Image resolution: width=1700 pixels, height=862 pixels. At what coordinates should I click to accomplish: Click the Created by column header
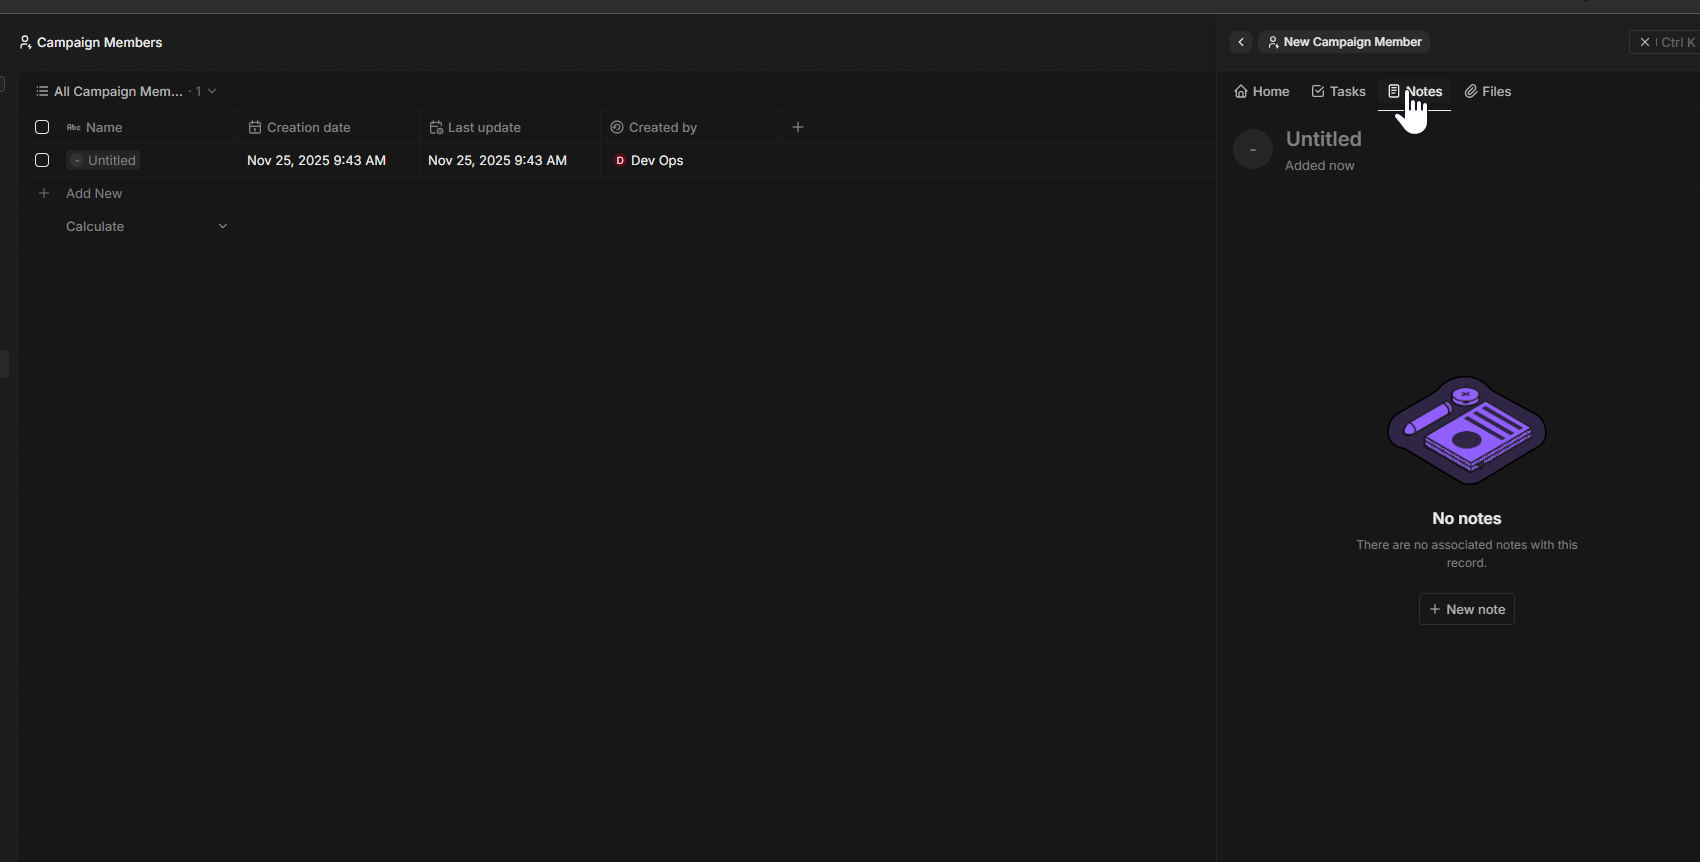click(x=691, y=127)
